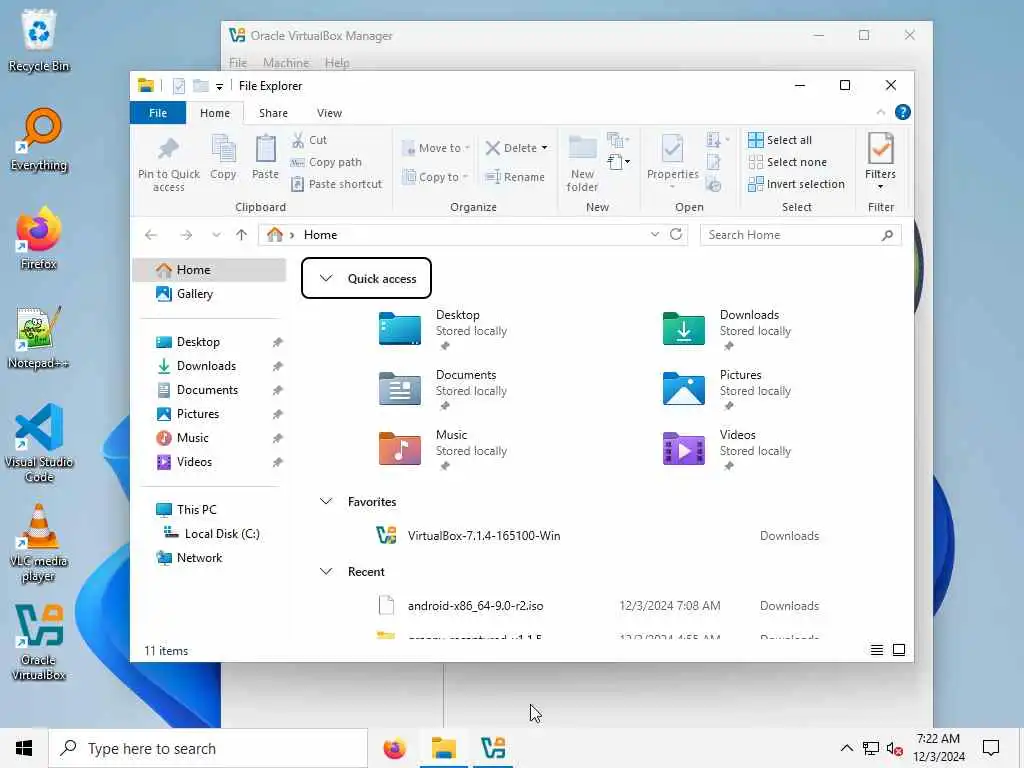The height and width of the screenshot is (768, 1024).
Task: Switch to the Home ribbon tab
Action: click(x=215, y=113)
